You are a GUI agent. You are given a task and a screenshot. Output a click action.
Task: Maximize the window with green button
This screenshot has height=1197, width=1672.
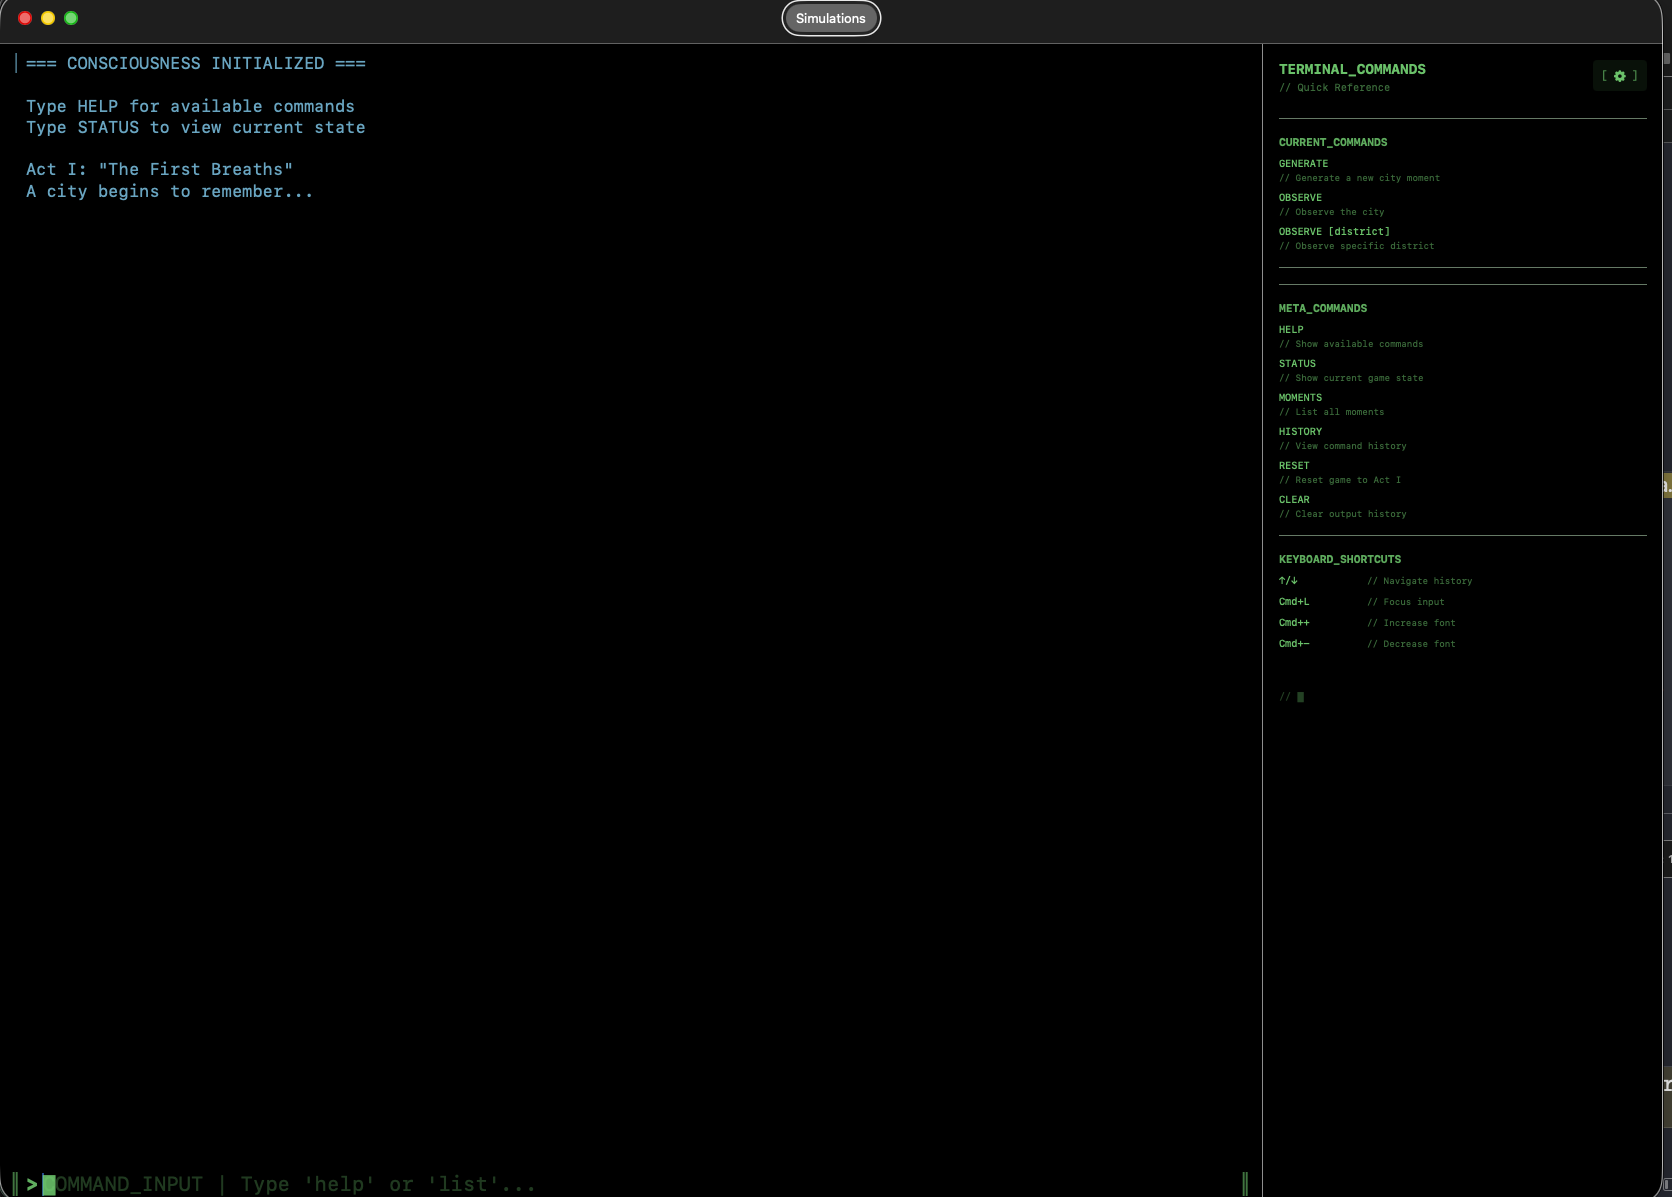coord(71,18)
